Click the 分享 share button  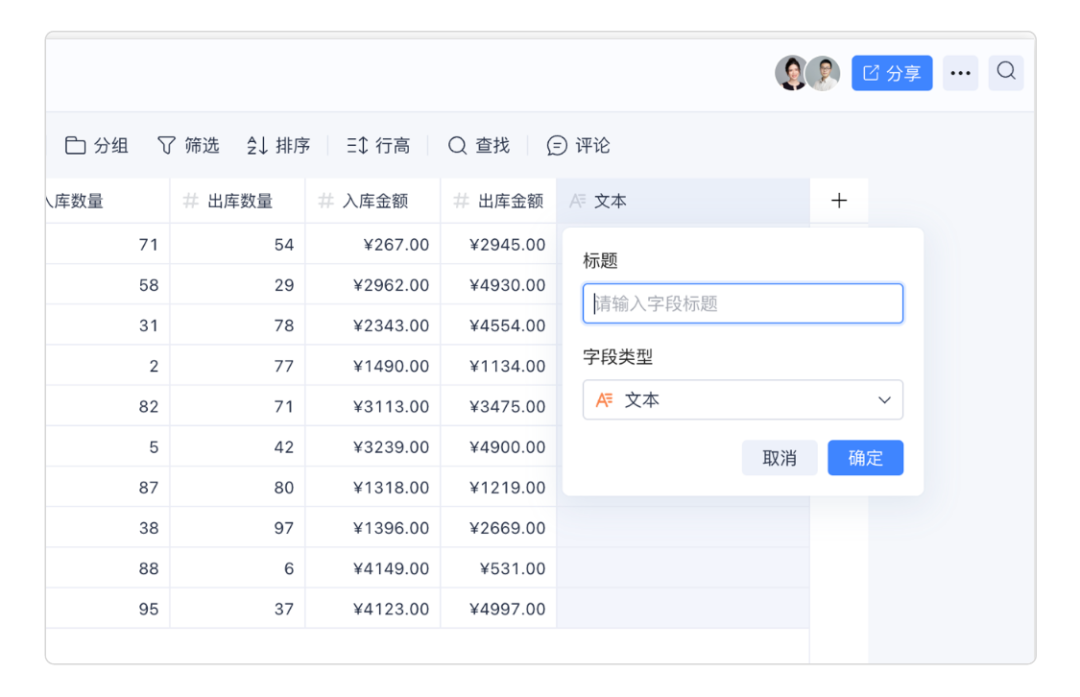pos(891,73)
